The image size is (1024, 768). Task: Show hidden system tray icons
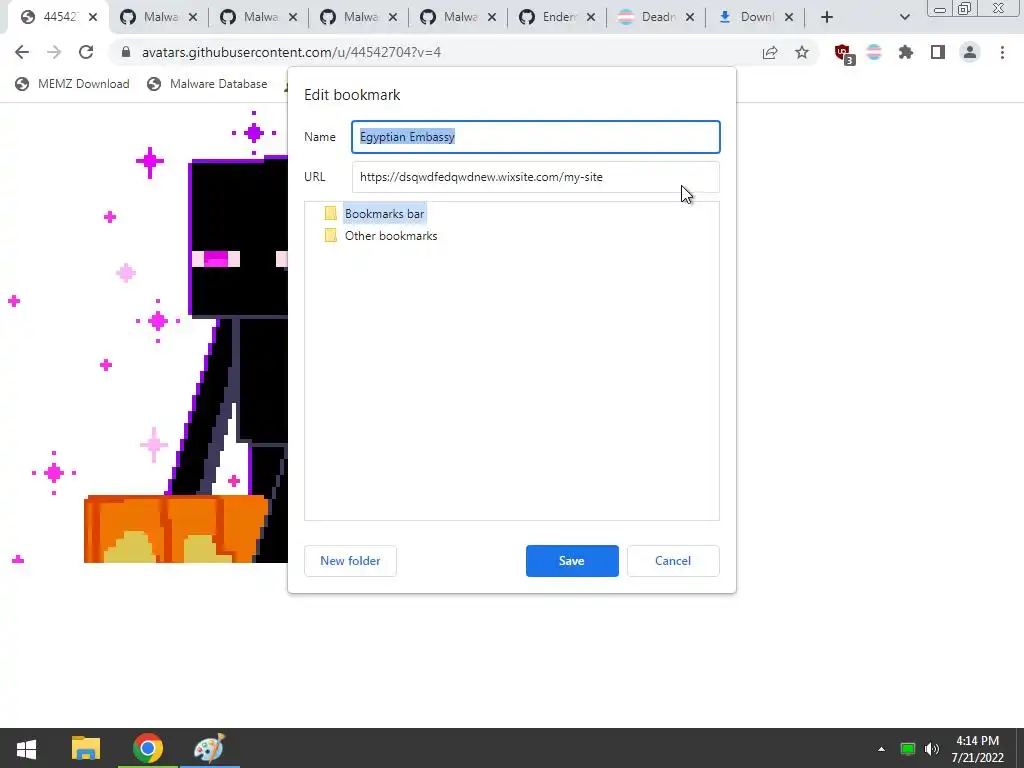click(881, 749)
